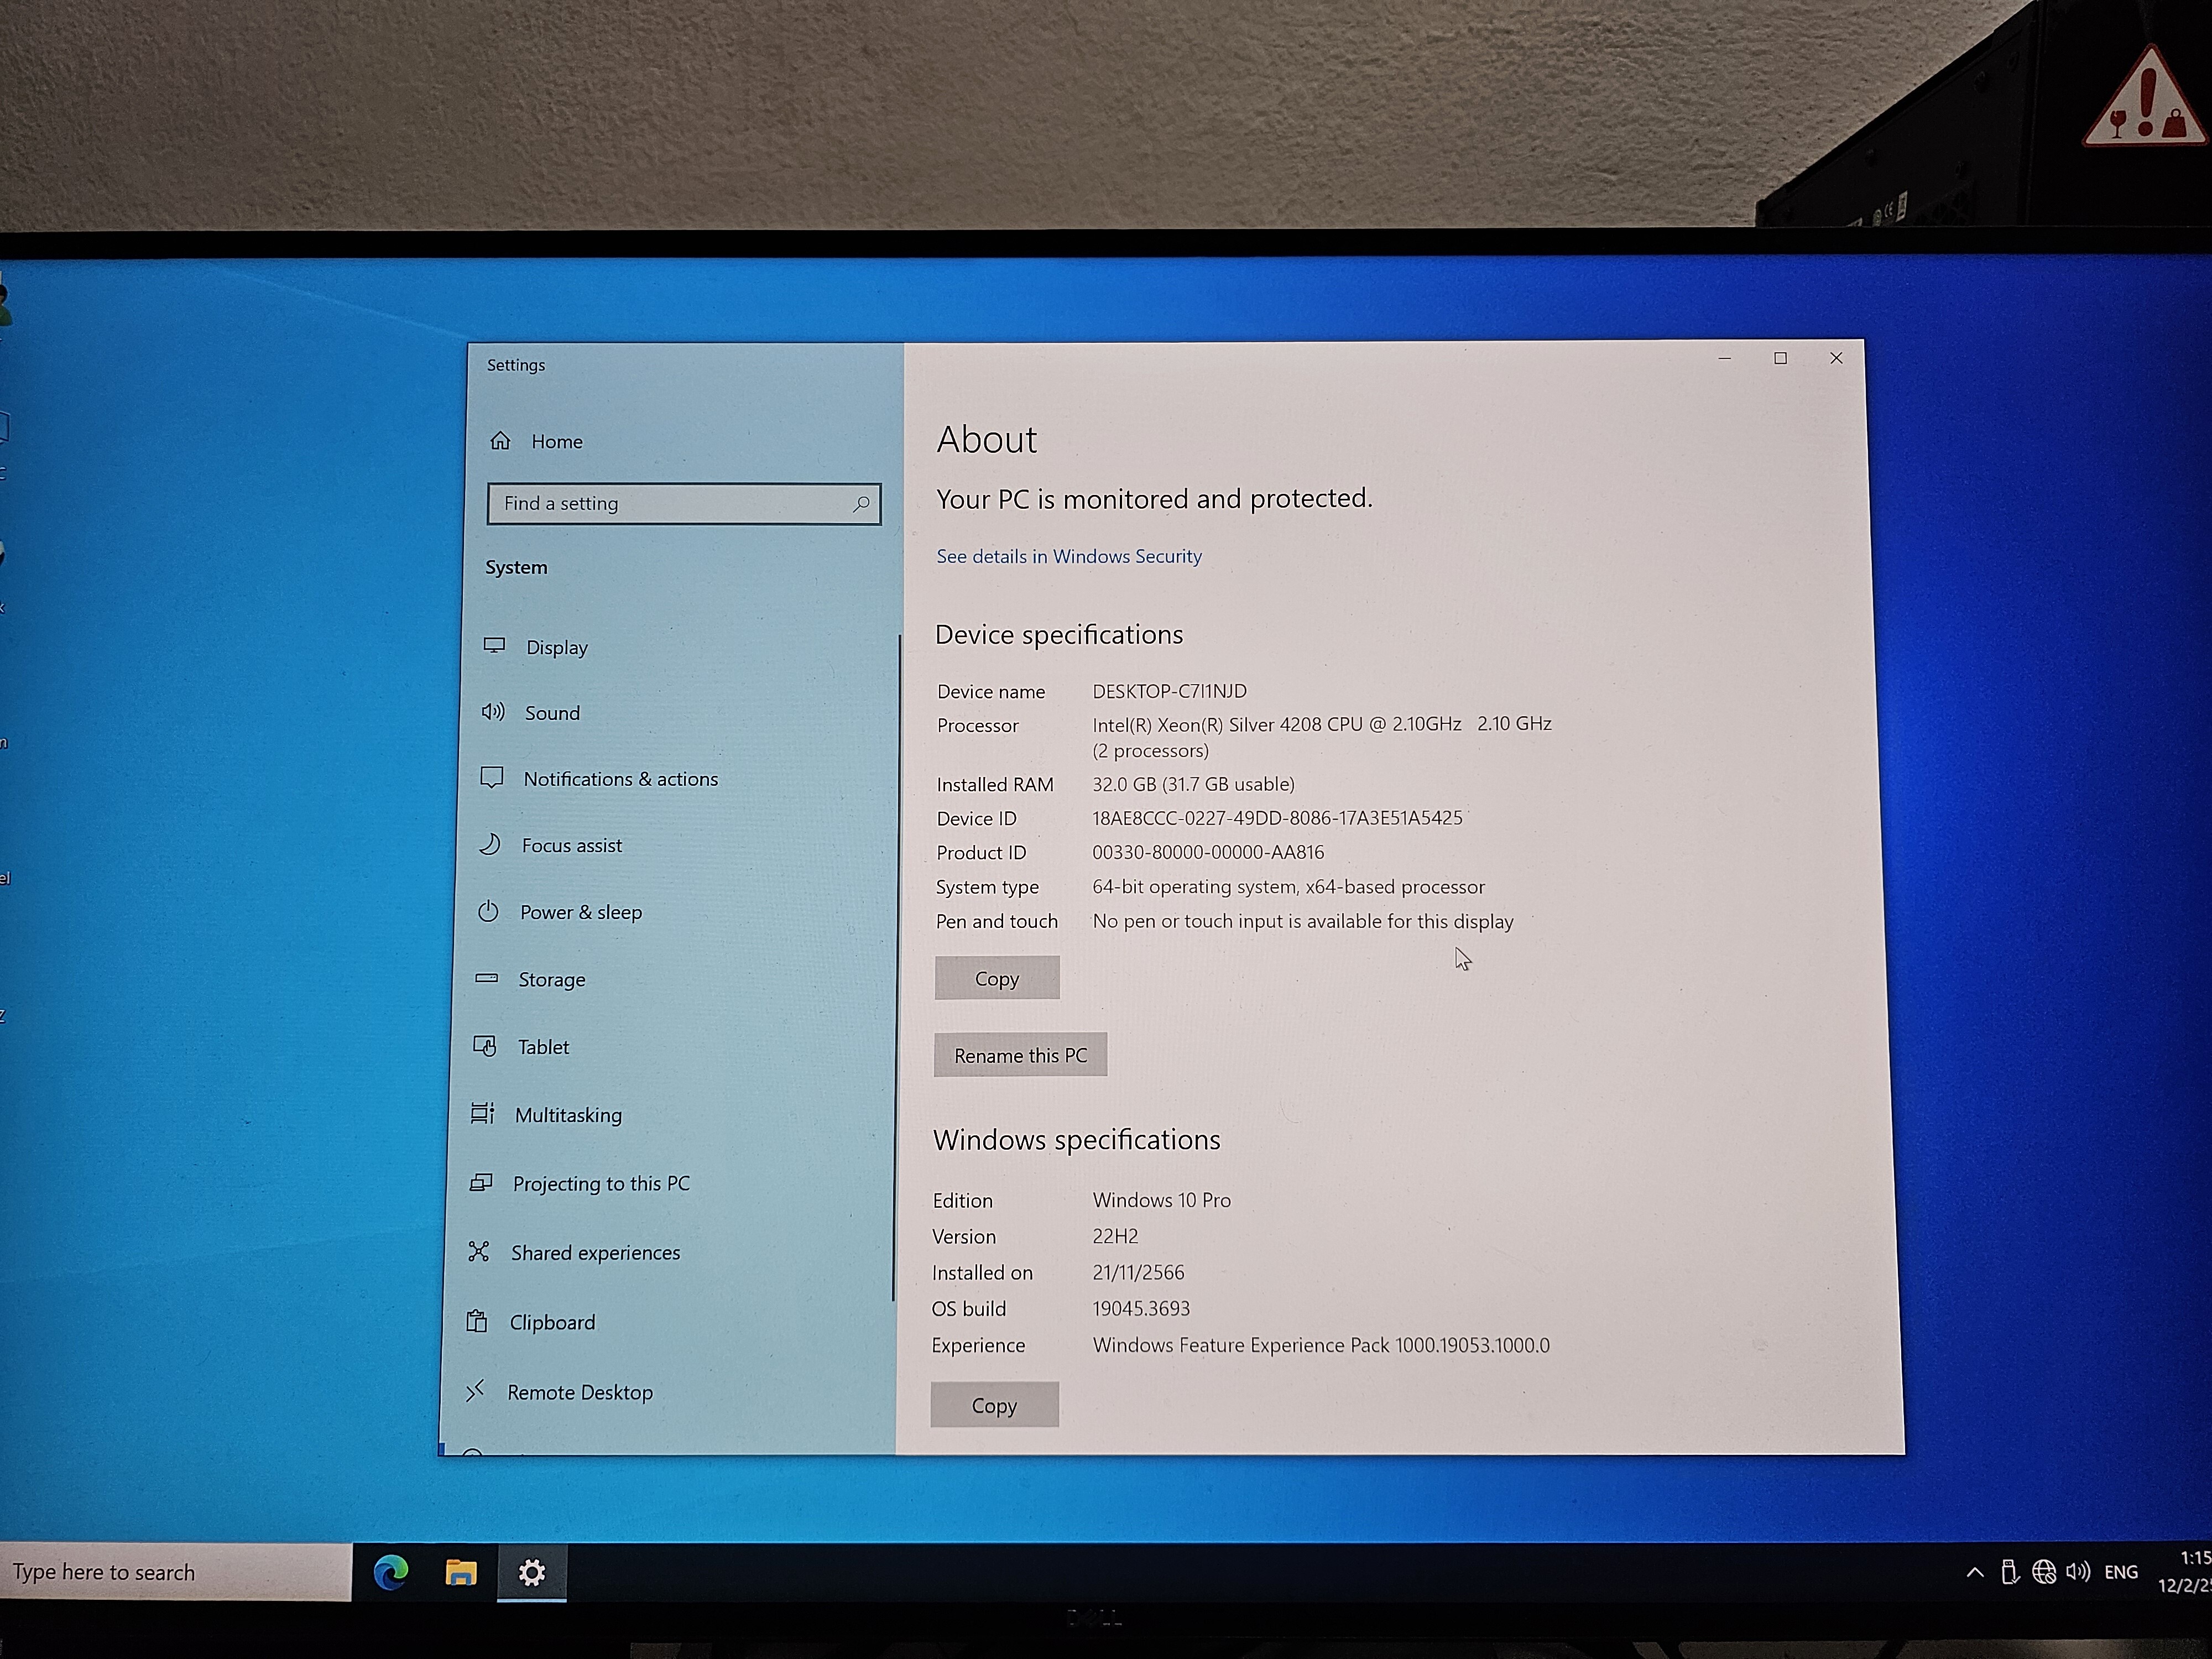Screen dimensions: 2212x1659
Task: Click the Remote Desktop icon
Action: click(x=475, y=1390)
